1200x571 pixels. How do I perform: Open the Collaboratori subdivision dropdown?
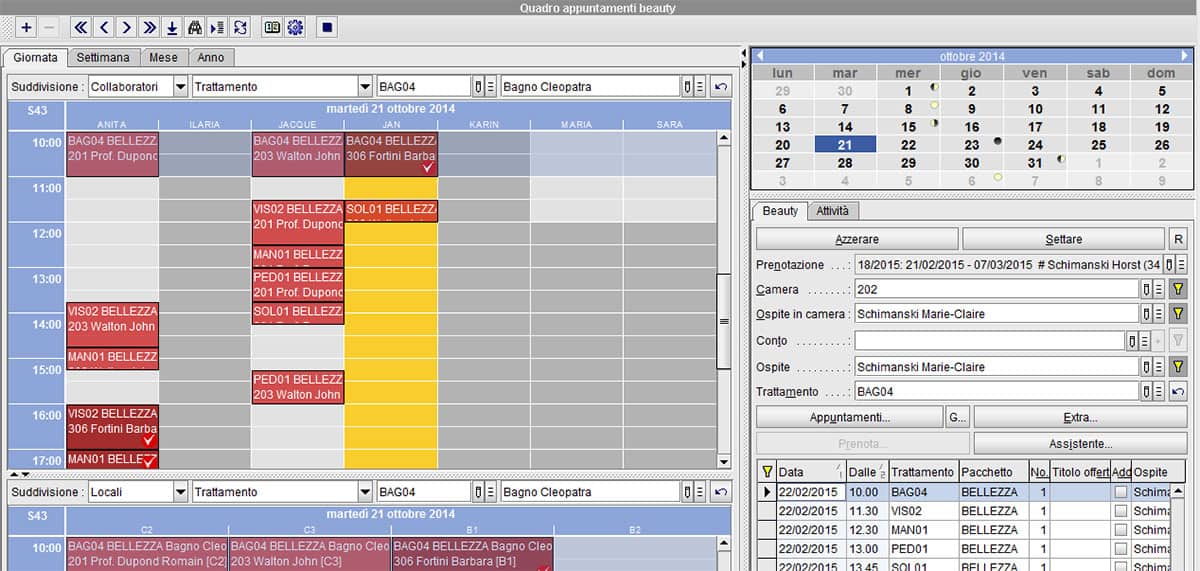(x=180, y=87)
